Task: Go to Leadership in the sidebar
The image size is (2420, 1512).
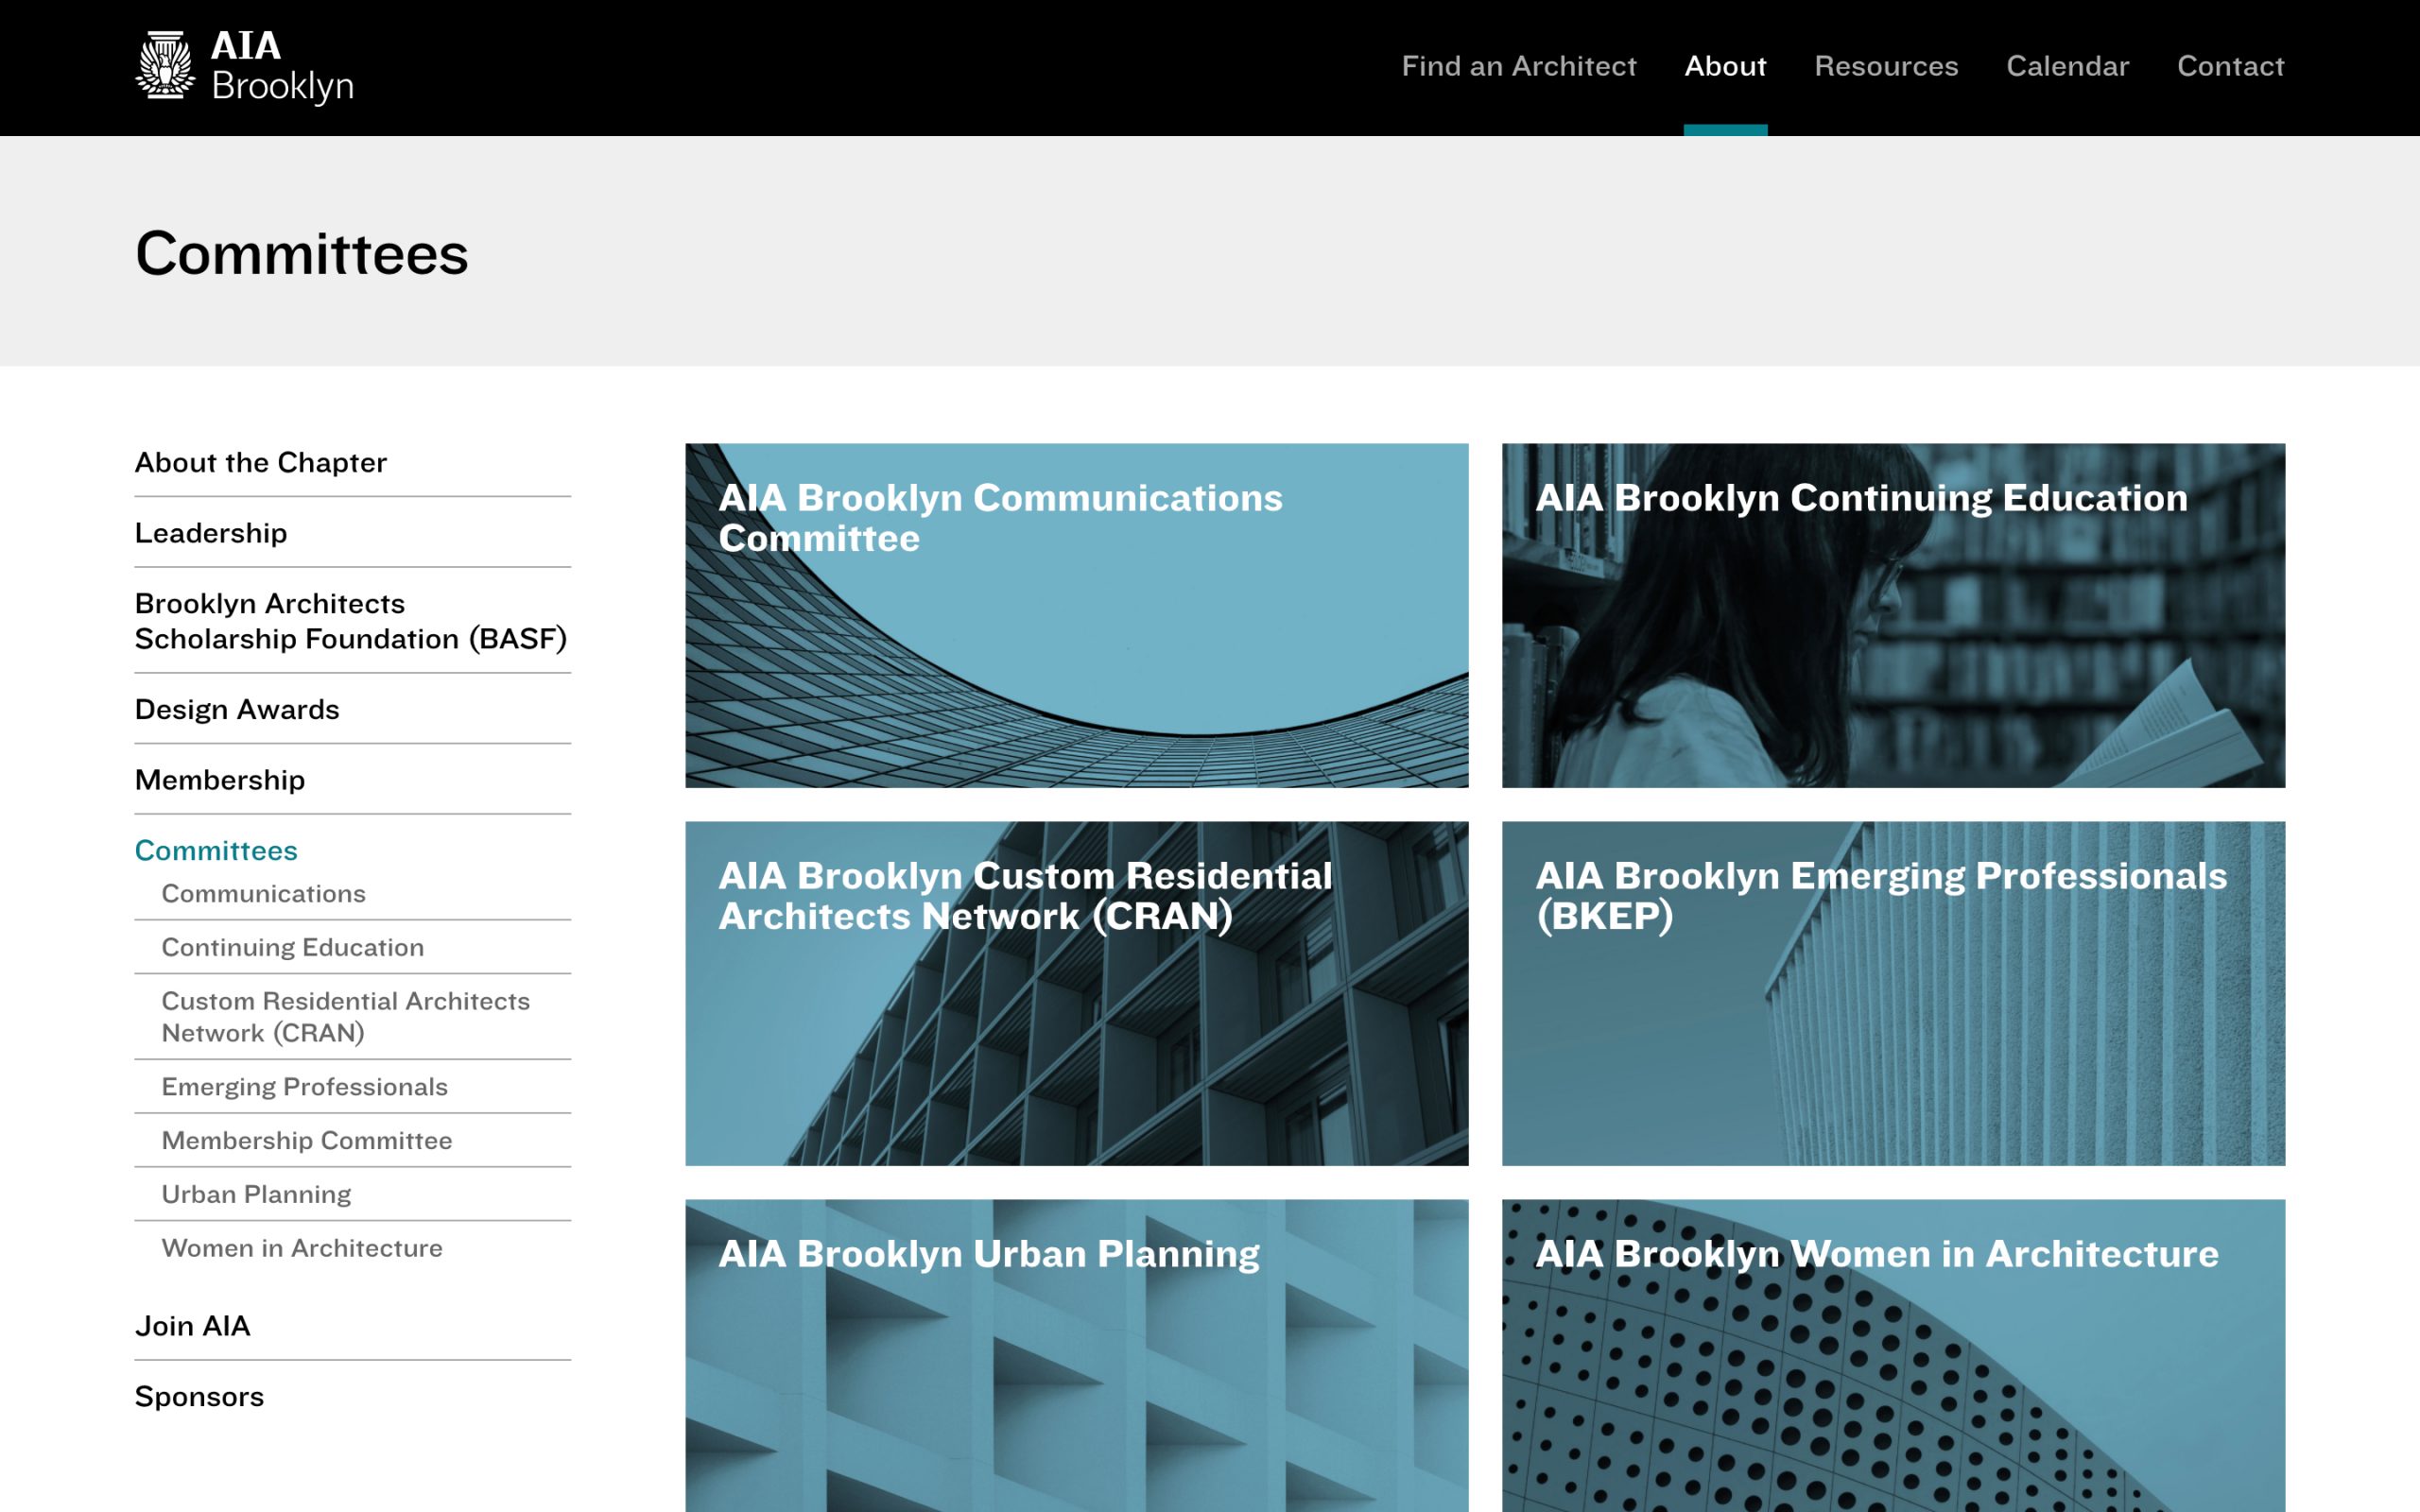Action: point(211,533)
